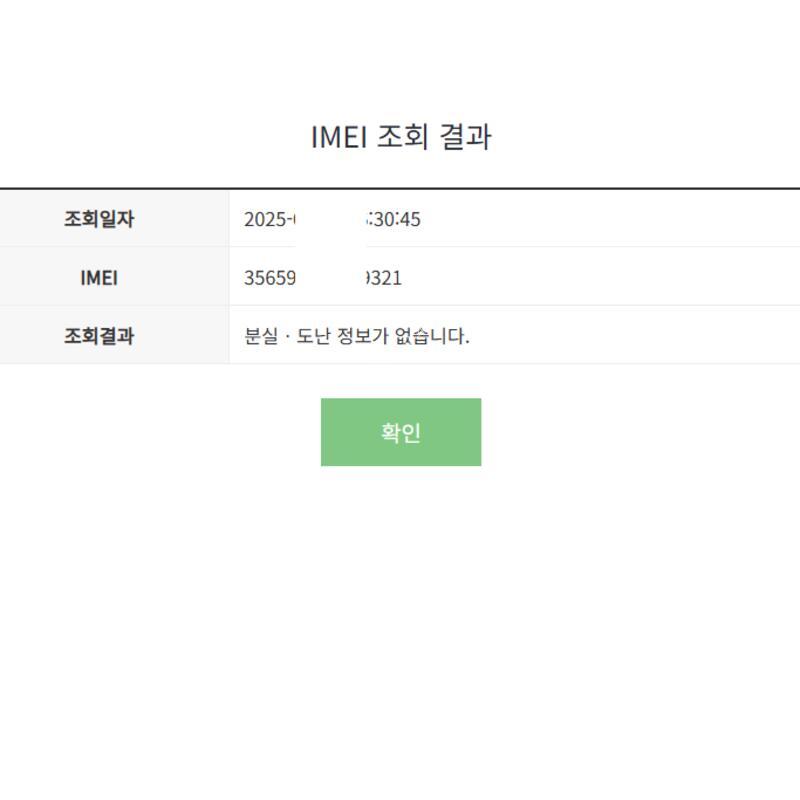800x800 pixels.
Task: Click the 30:45 time portion
Action: point(397,219)
